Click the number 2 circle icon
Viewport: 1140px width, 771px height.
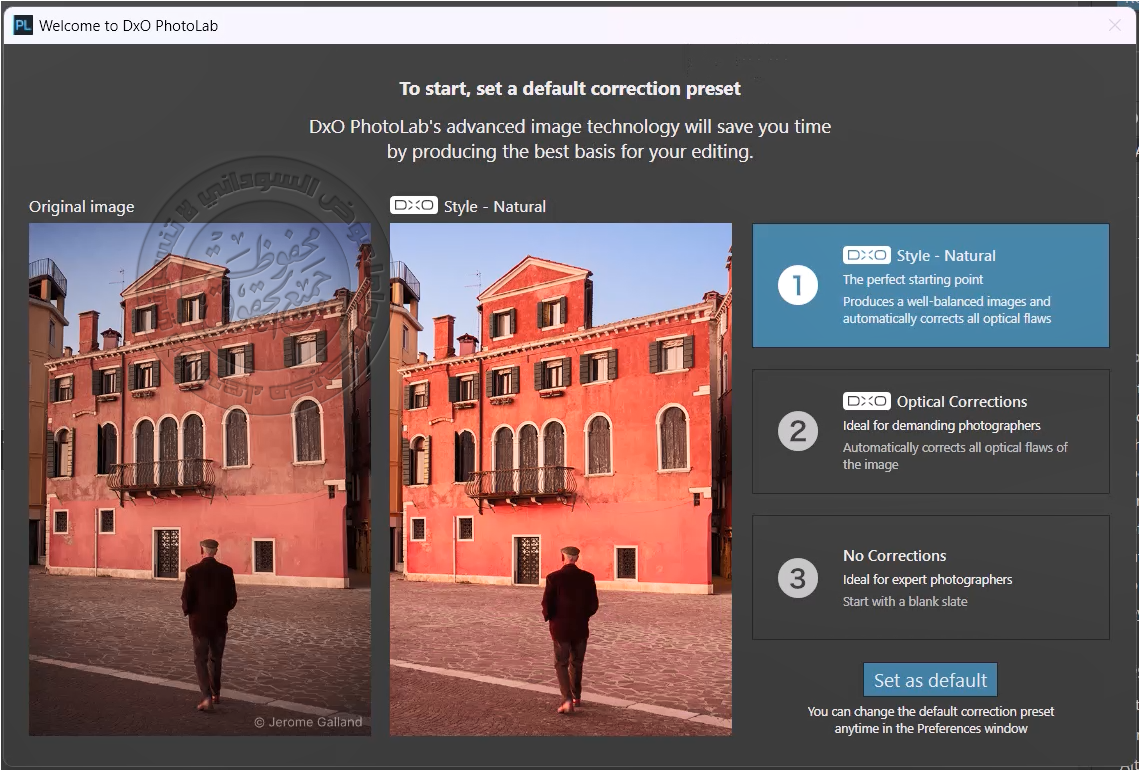tap(798, 431)
